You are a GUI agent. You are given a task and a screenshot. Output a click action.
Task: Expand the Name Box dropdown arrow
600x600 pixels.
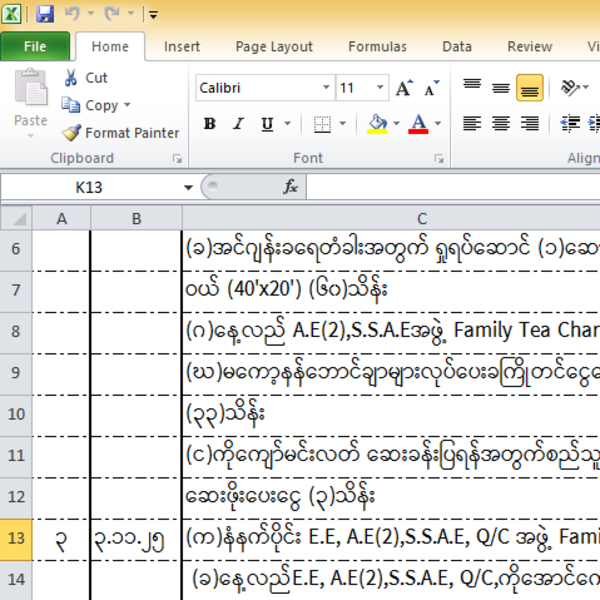click(188, 187)
